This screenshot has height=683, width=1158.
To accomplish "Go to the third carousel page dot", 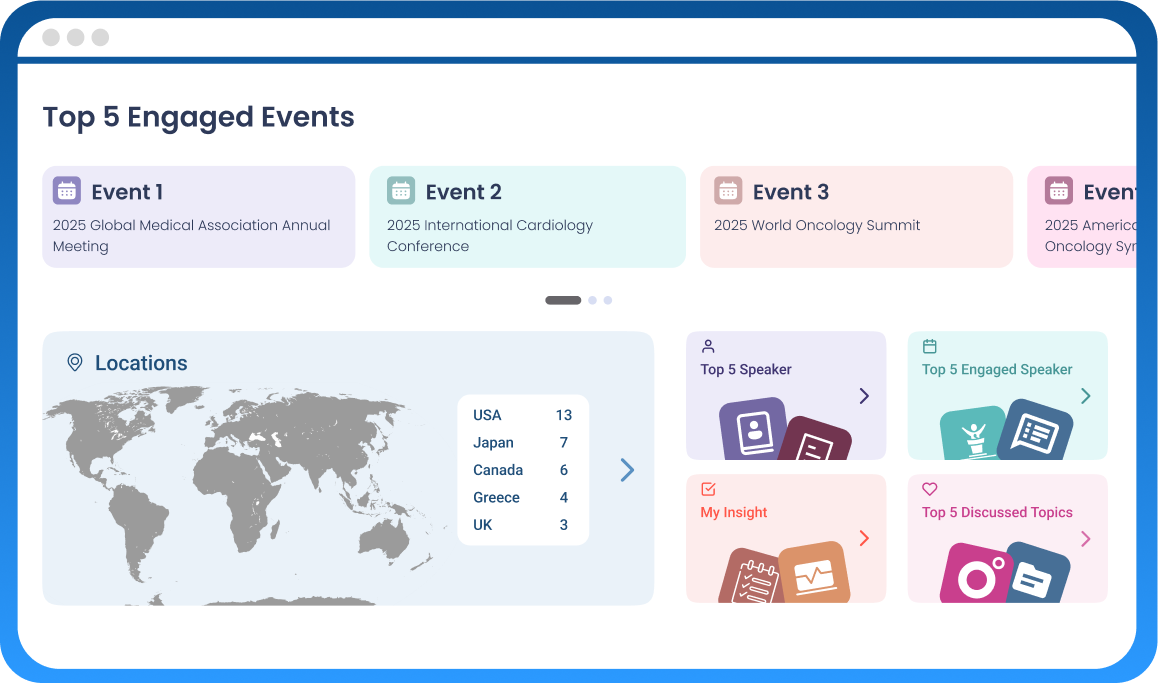I will point(608,300).
